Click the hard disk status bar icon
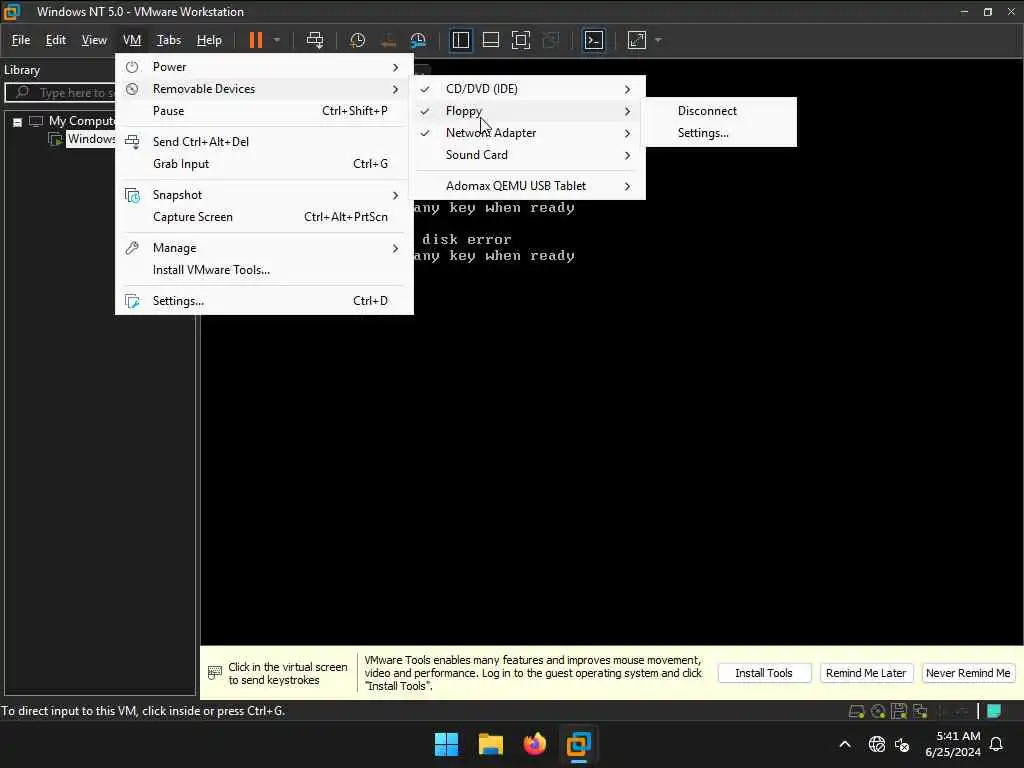1024x768 pixels. 856,712
